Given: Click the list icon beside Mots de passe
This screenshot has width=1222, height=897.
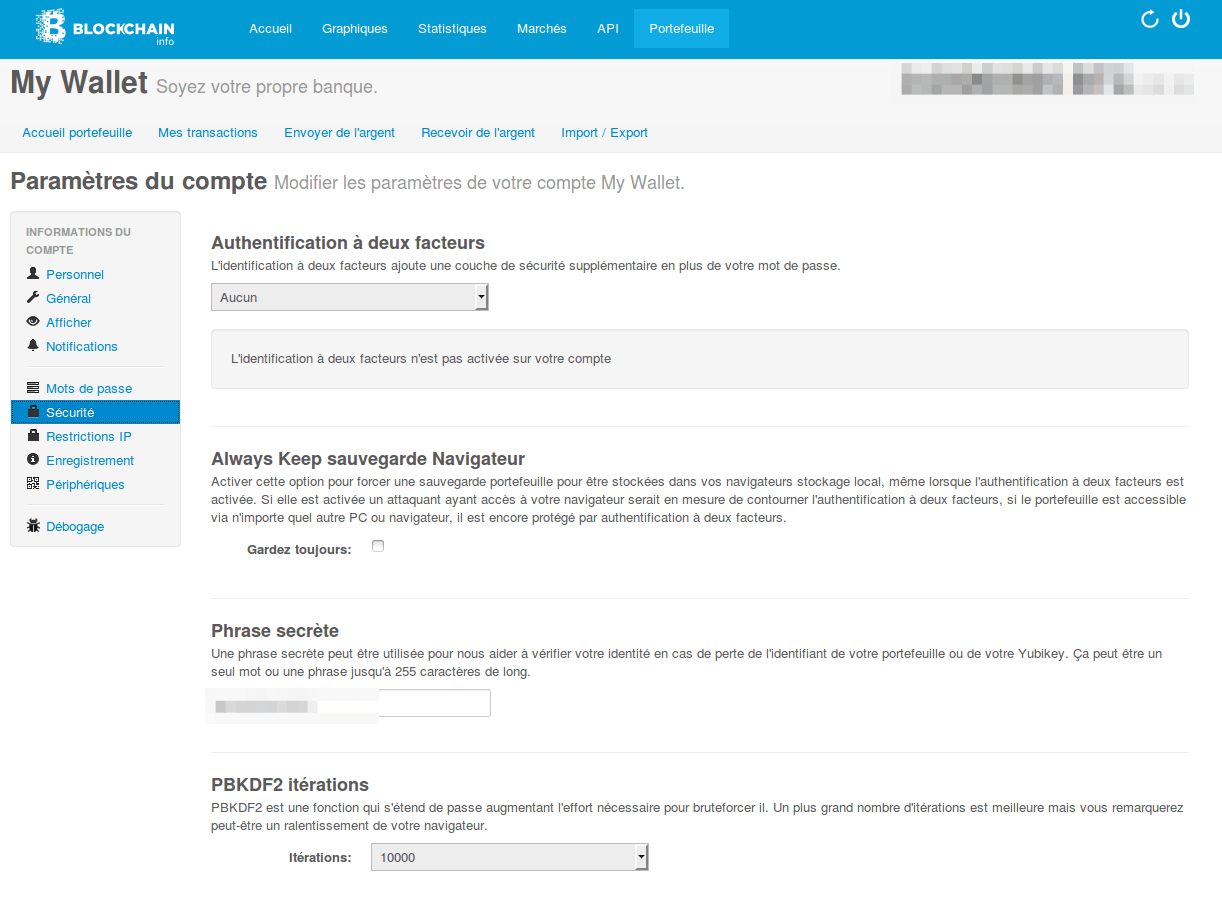Looking at the screenshot, I should tap(33, 387).
